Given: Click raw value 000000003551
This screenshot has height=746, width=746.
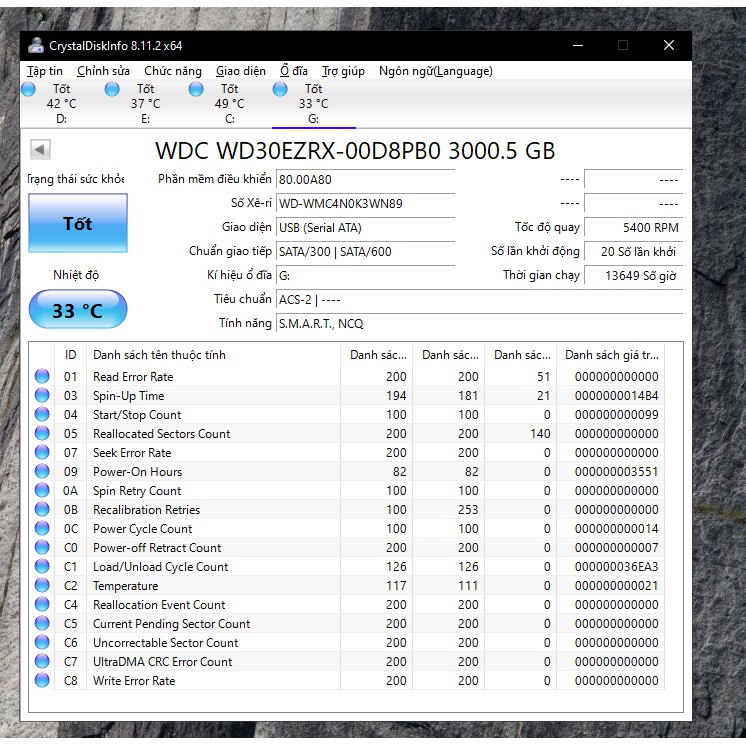Looking at the screenshot, I should coord(617,472).
